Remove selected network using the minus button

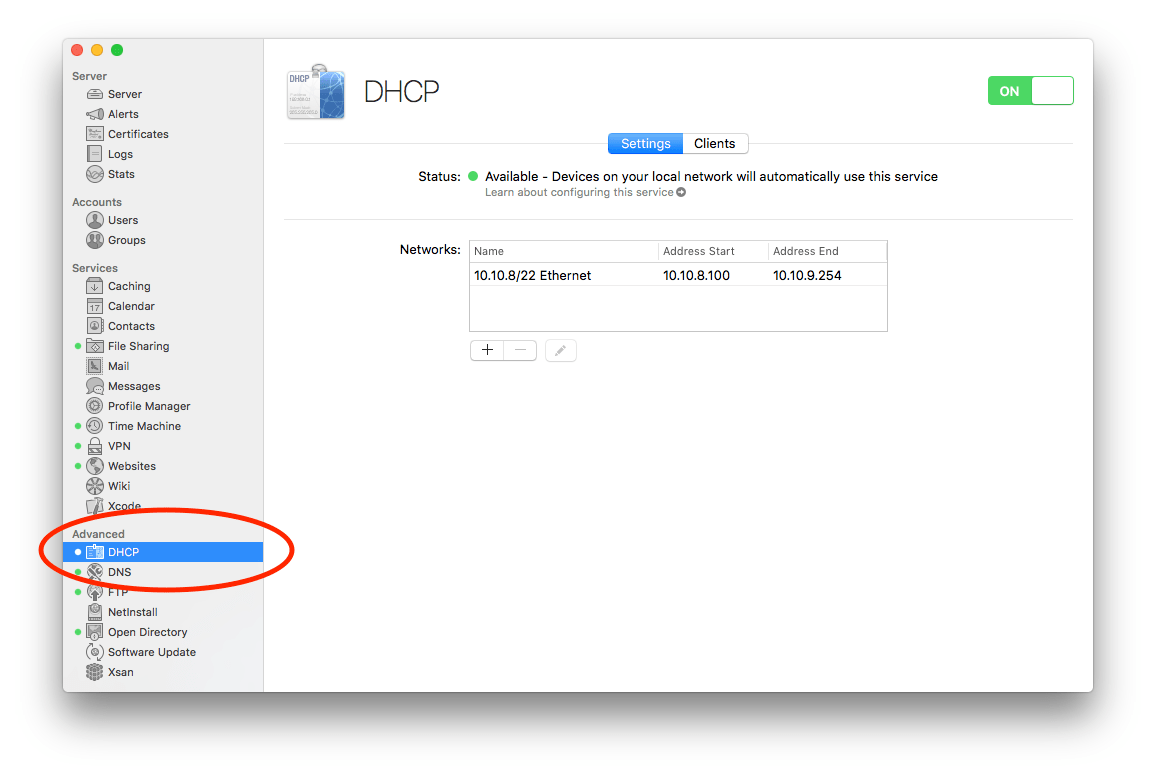(x=519, y=350)
